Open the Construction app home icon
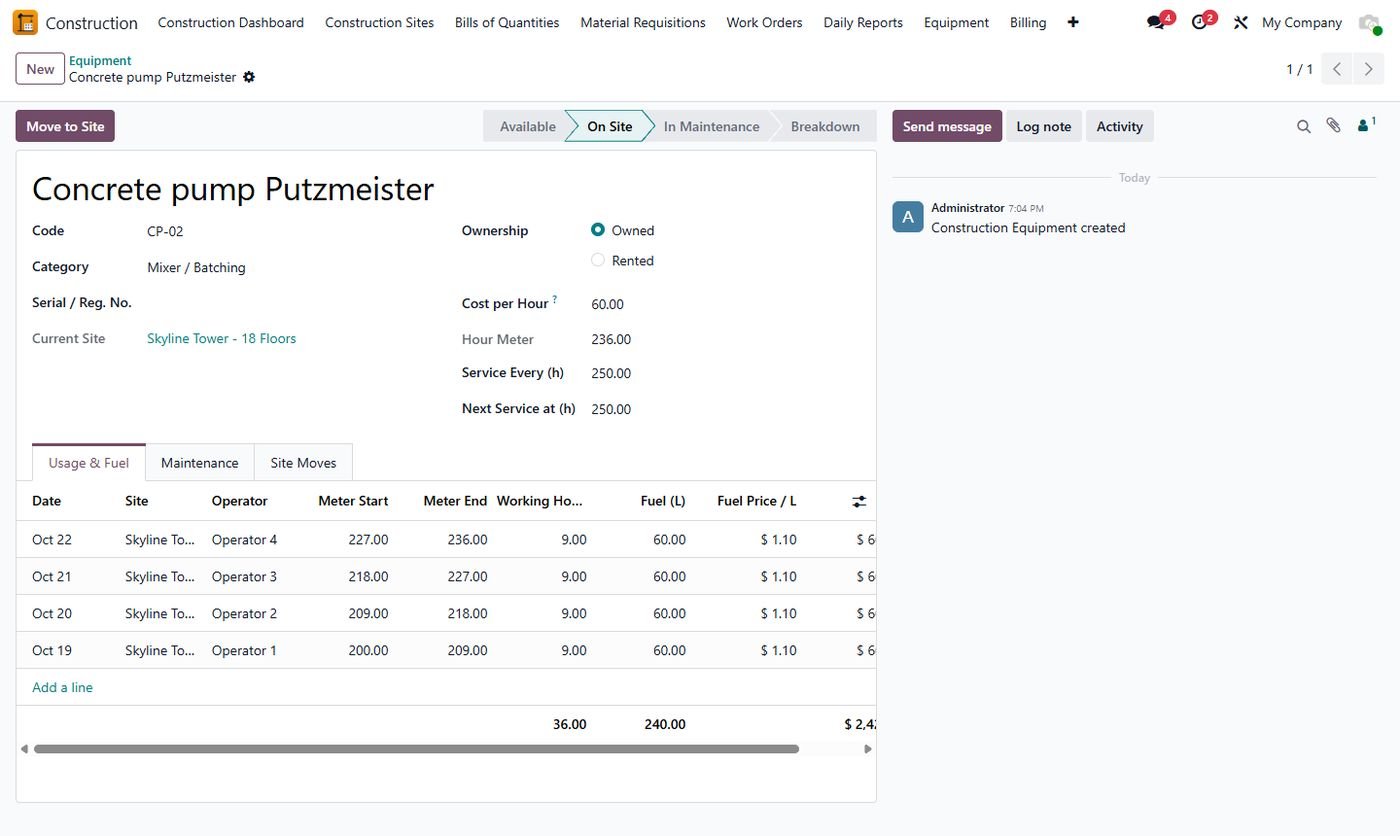Screen dimensions: 1400x836 click(25, 22)
